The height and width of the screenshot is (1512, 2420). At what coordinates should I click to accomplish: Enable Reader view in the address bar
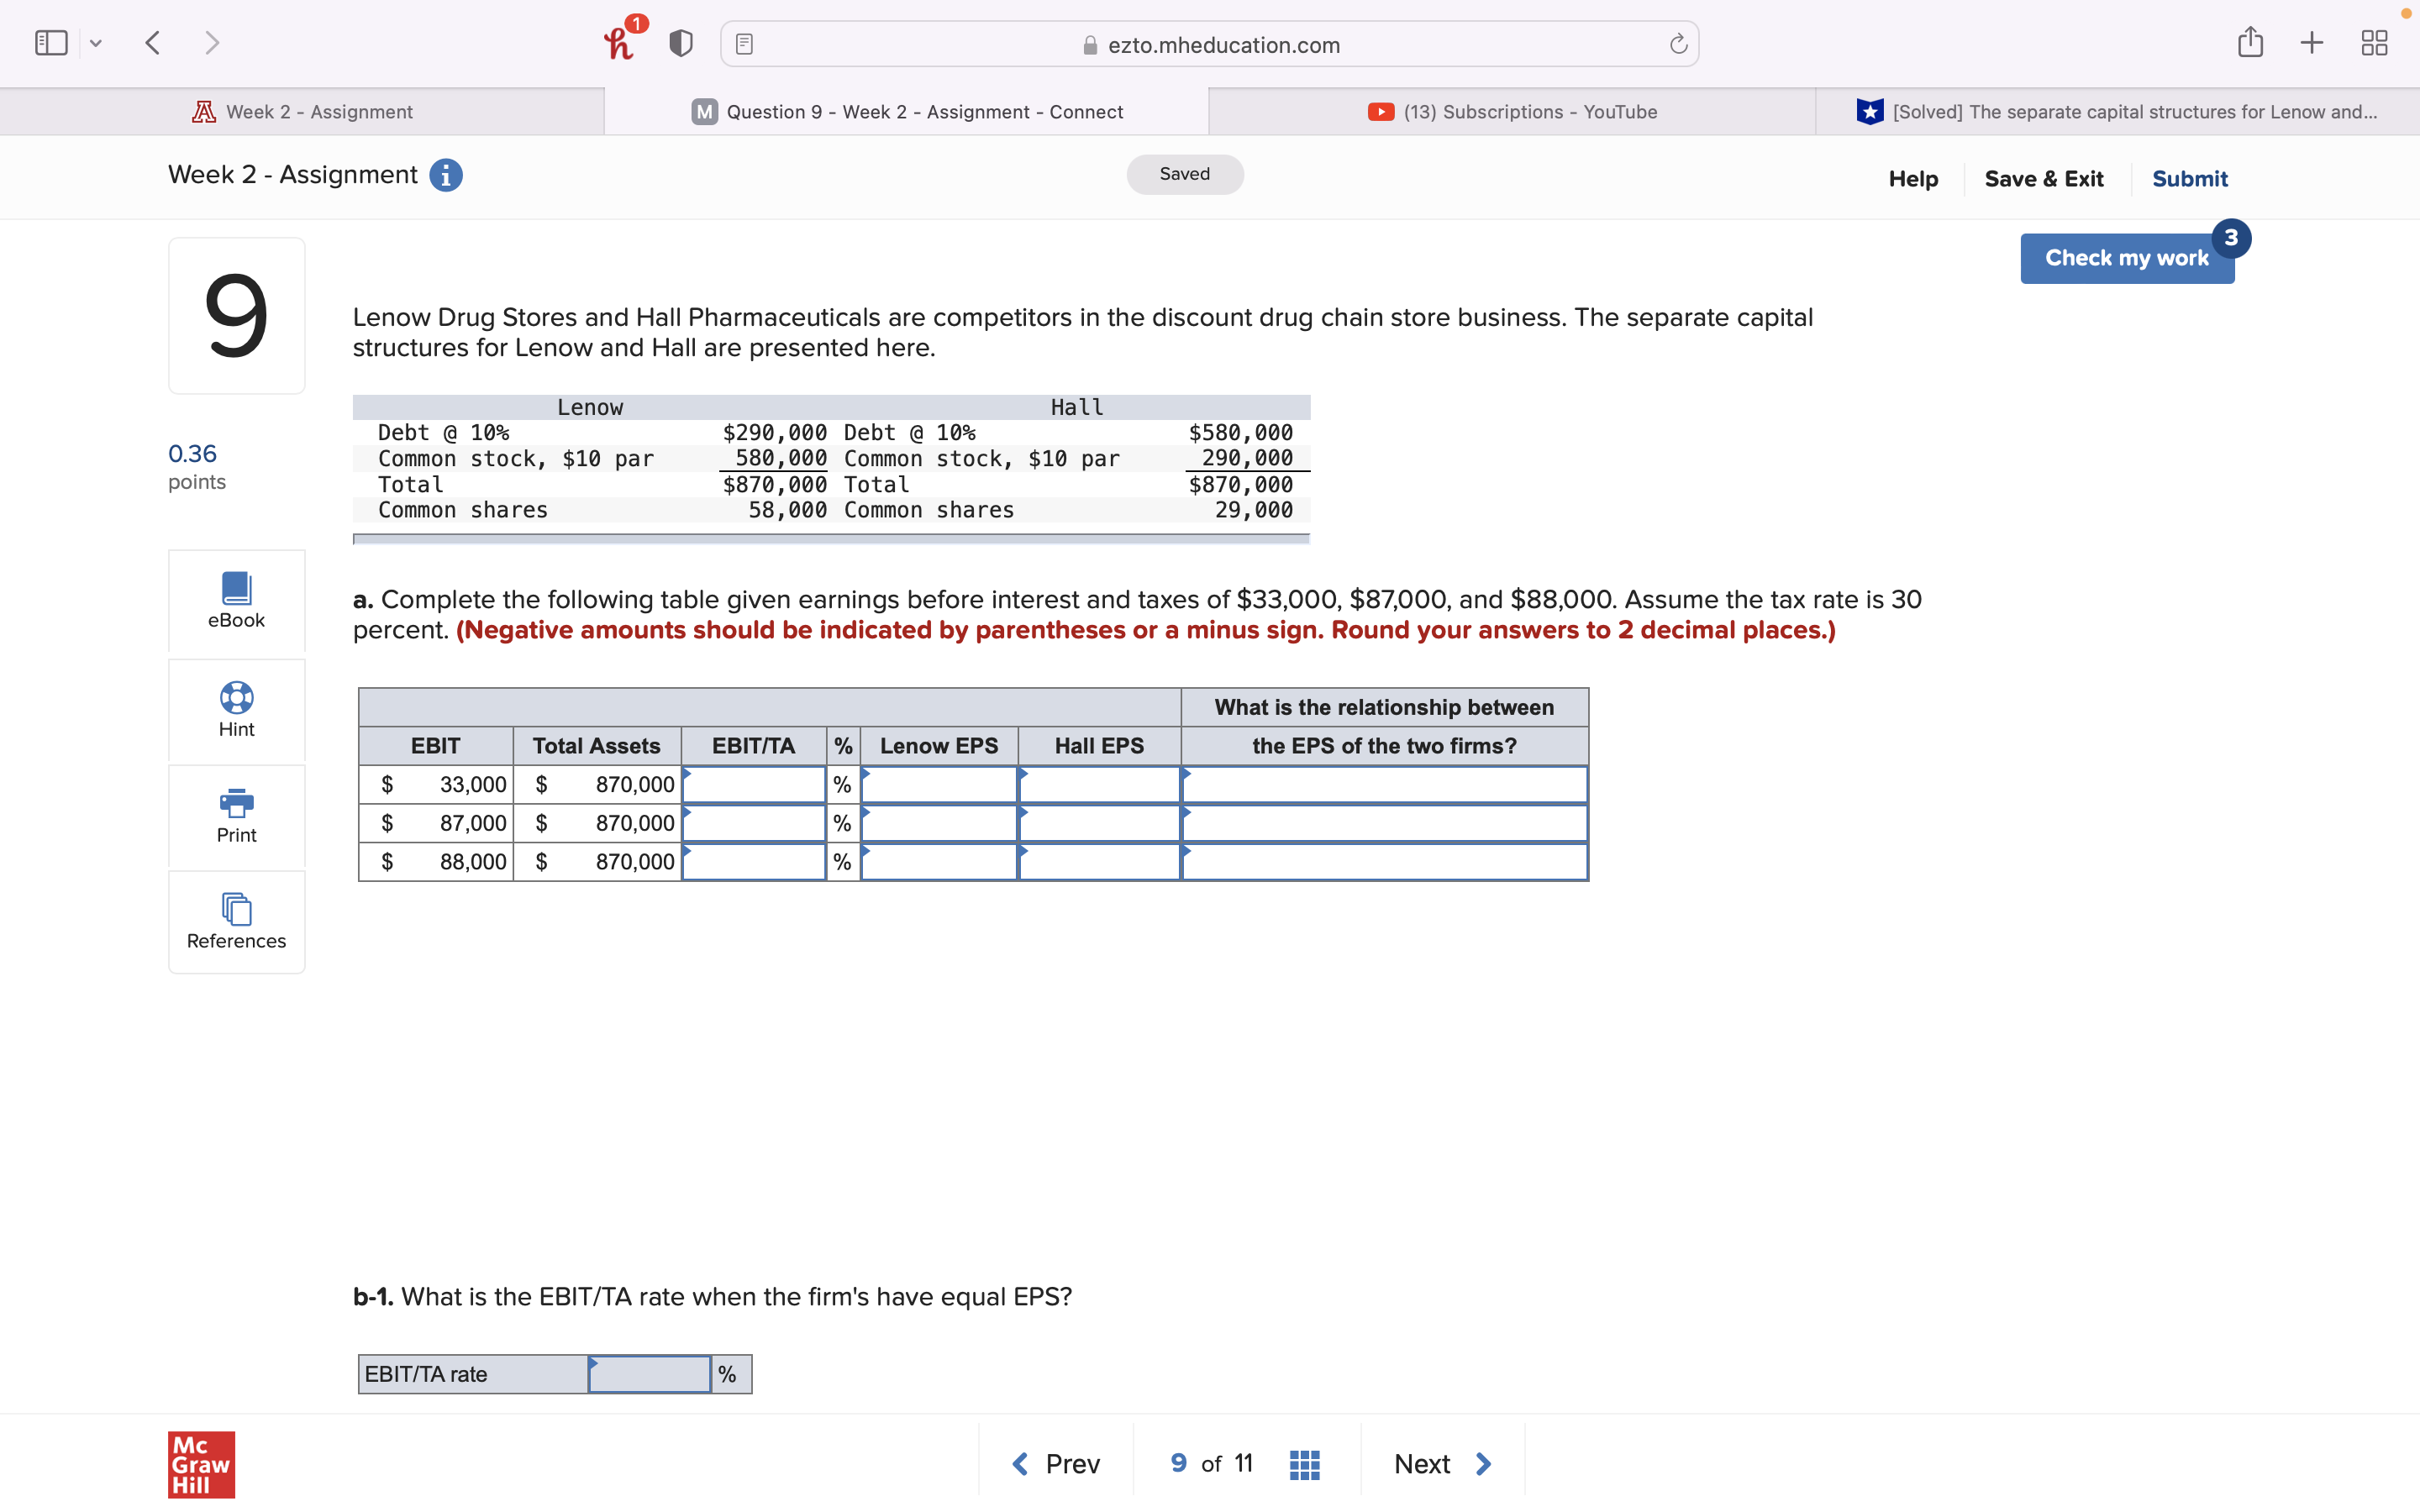point(743,44)
